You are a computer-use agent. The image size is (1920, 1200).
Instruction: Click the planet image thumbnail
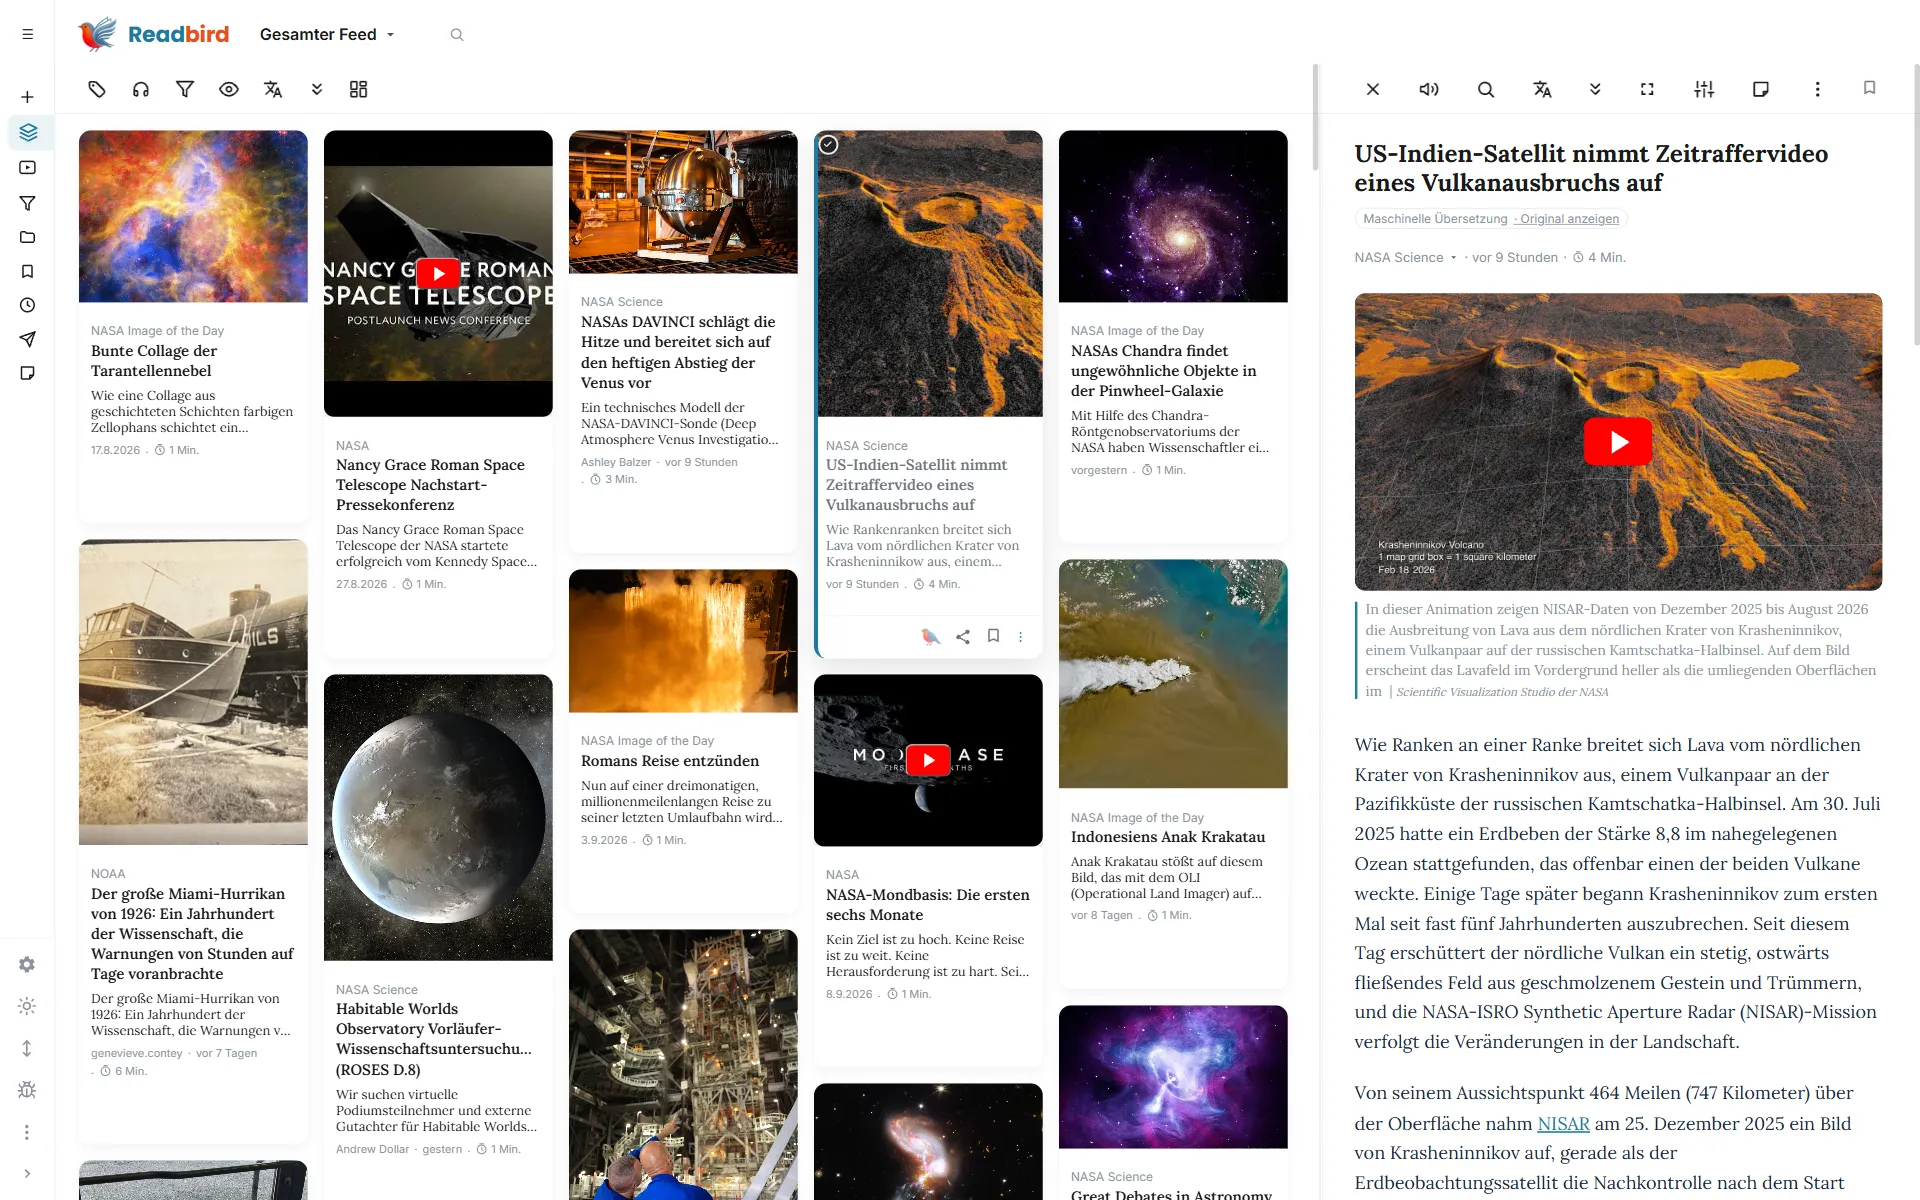coord(438,817)
